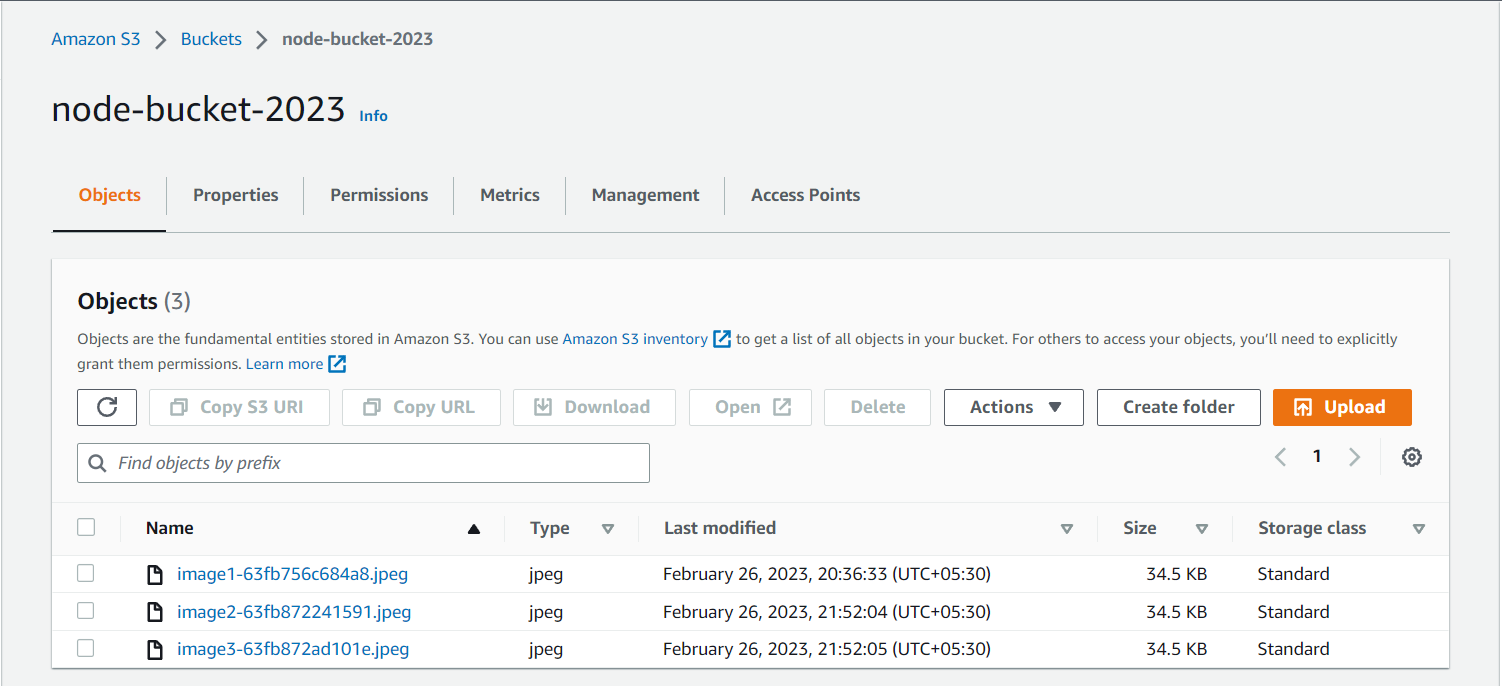Check the box for image2-63fb872241591.jpeg
Image resolution: width=1502 pixels, height=686 pixels.
tap(86, 611)
